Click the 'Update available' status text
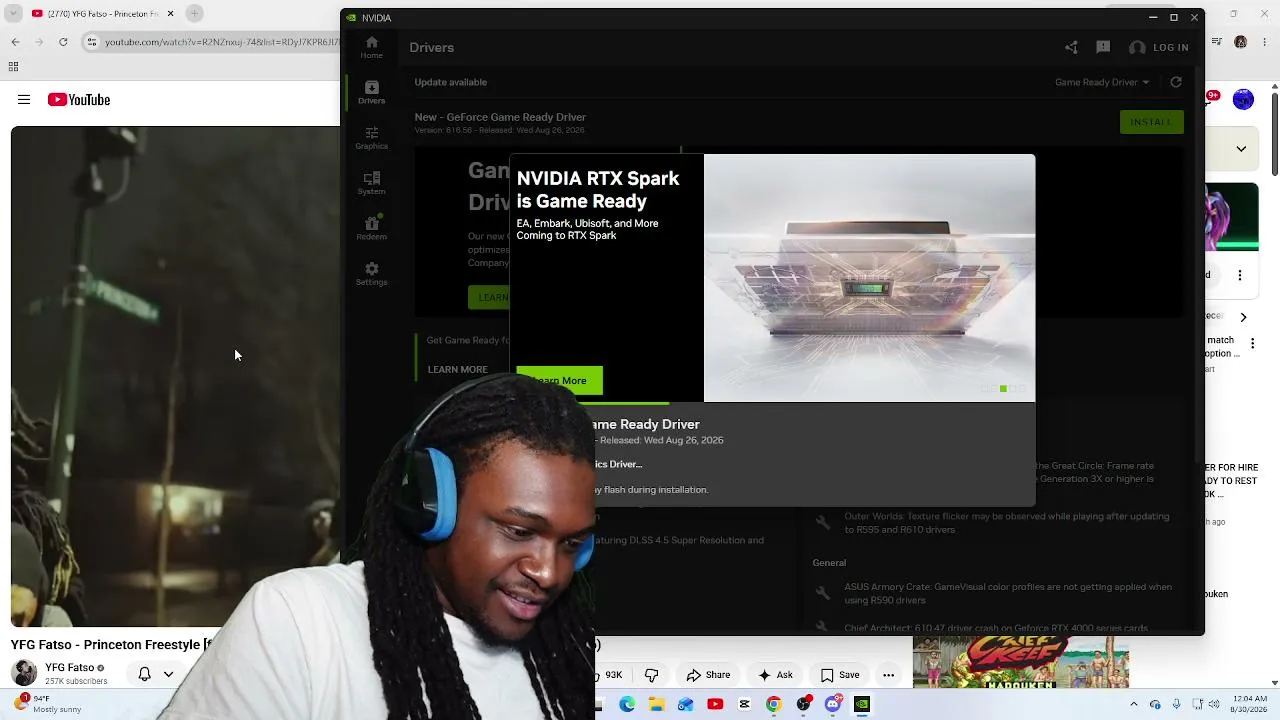The image size is (1280, 720). click(451, 82)
